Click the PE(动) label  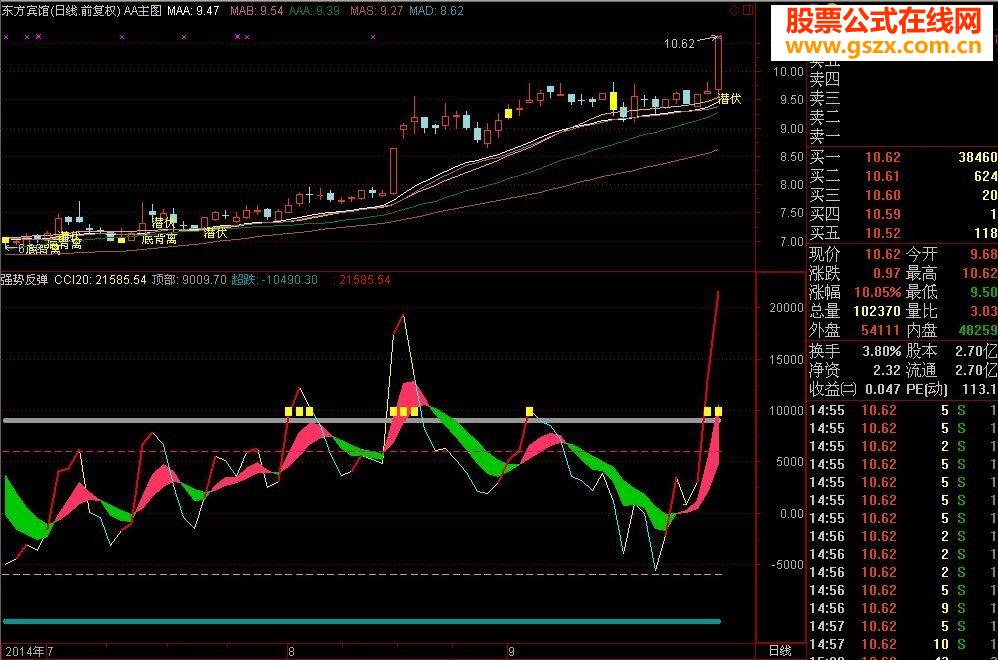[x=927, y=389]
